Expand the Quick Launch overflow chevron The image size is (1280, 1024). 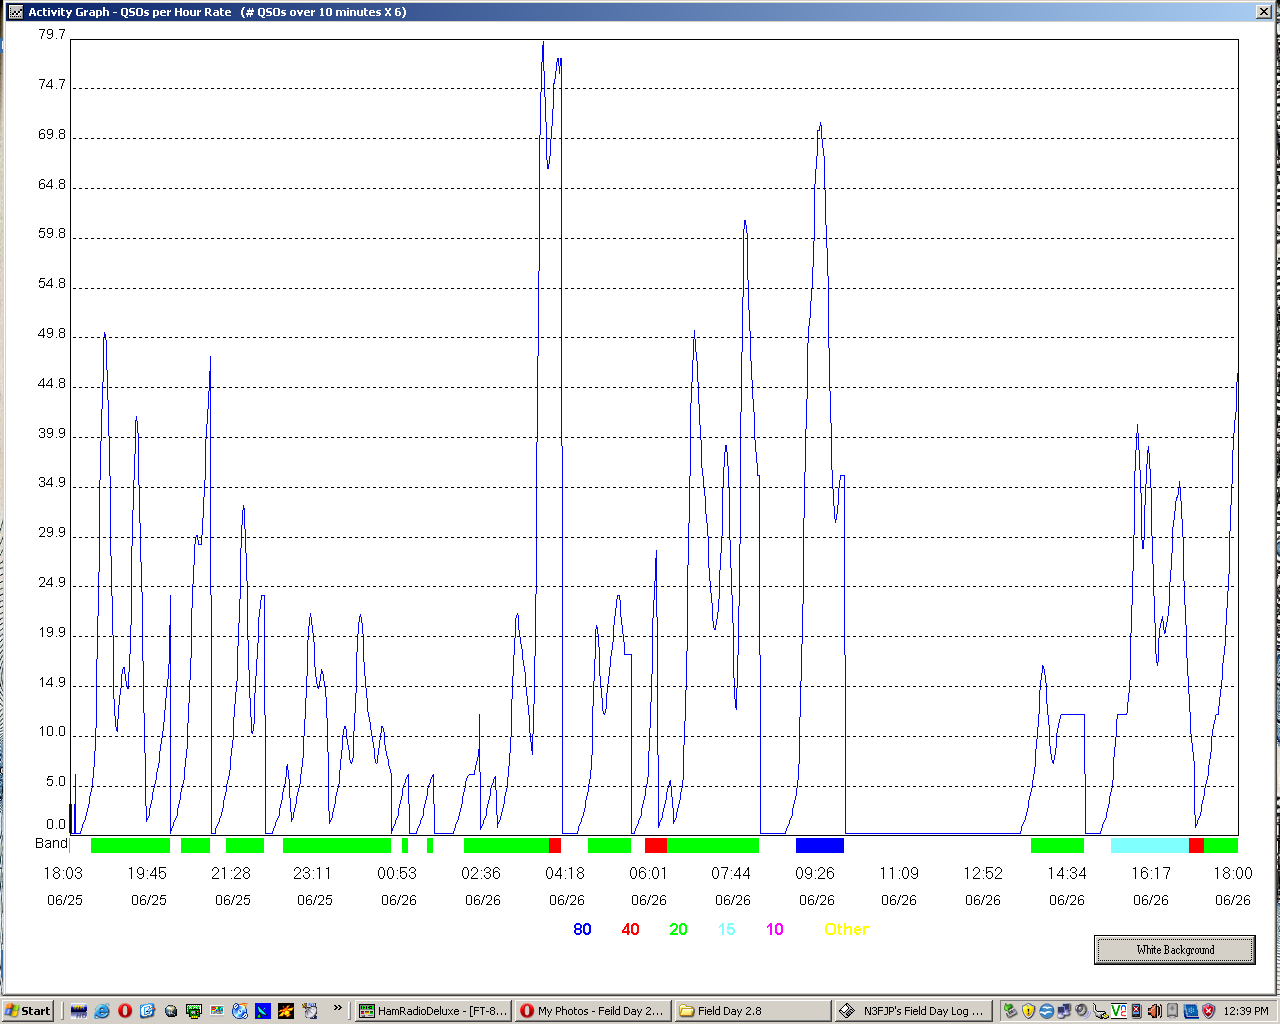click(x=338, y=1008)
